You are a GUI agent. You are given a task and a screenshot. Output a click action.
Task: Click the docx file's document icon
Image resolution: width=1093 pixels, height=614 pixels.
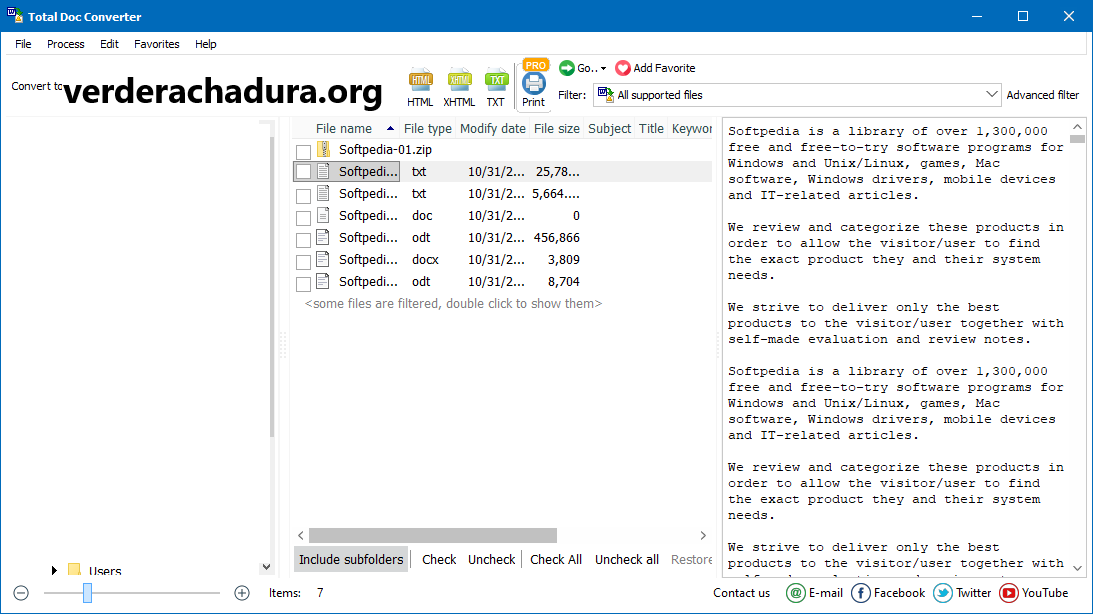point(323,259)
